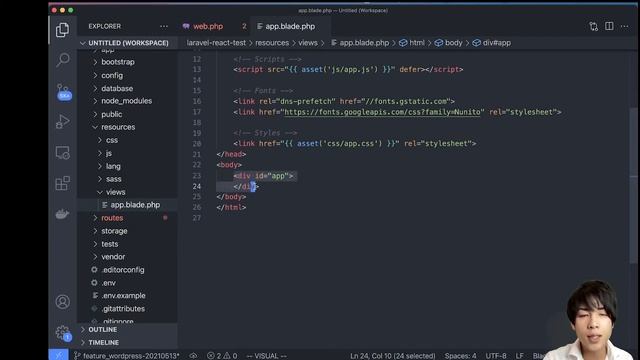This screenshot has height=360, width=640.
Task: Open the Source Control view icon
Action: coord(63,91)
